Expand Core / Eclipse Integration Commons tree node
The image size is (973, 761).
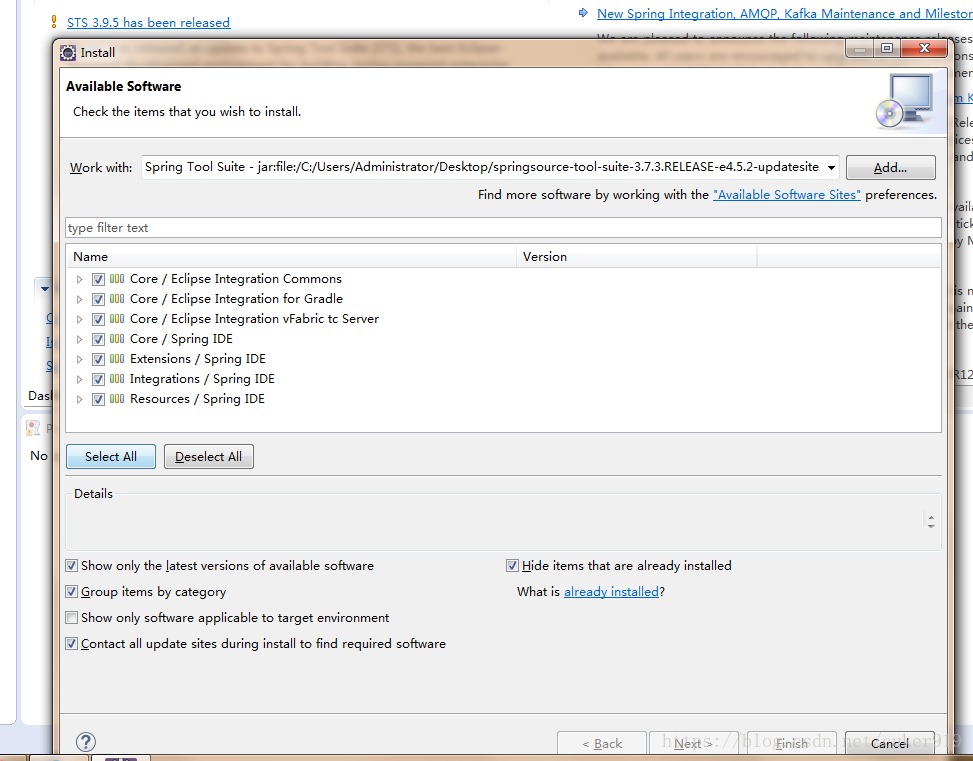[x=79, y=279]
